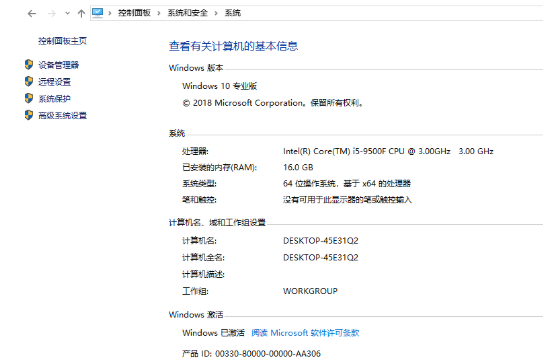This screenshot has width=543, height=362.
Task: Click the computer icon in address bar
Action: pyautogui.click(x=98, y=13)
